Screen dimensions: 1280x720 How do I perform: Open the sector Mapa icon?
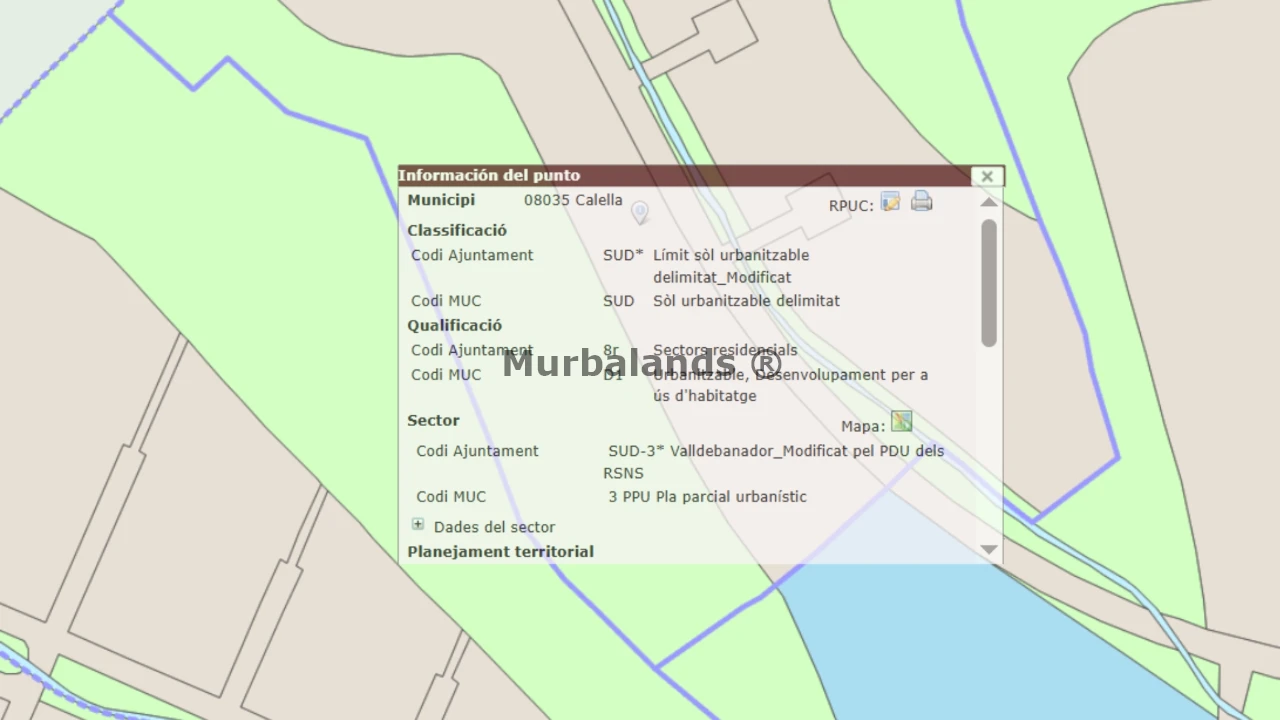pyautogui.click(x=901, y=422)
